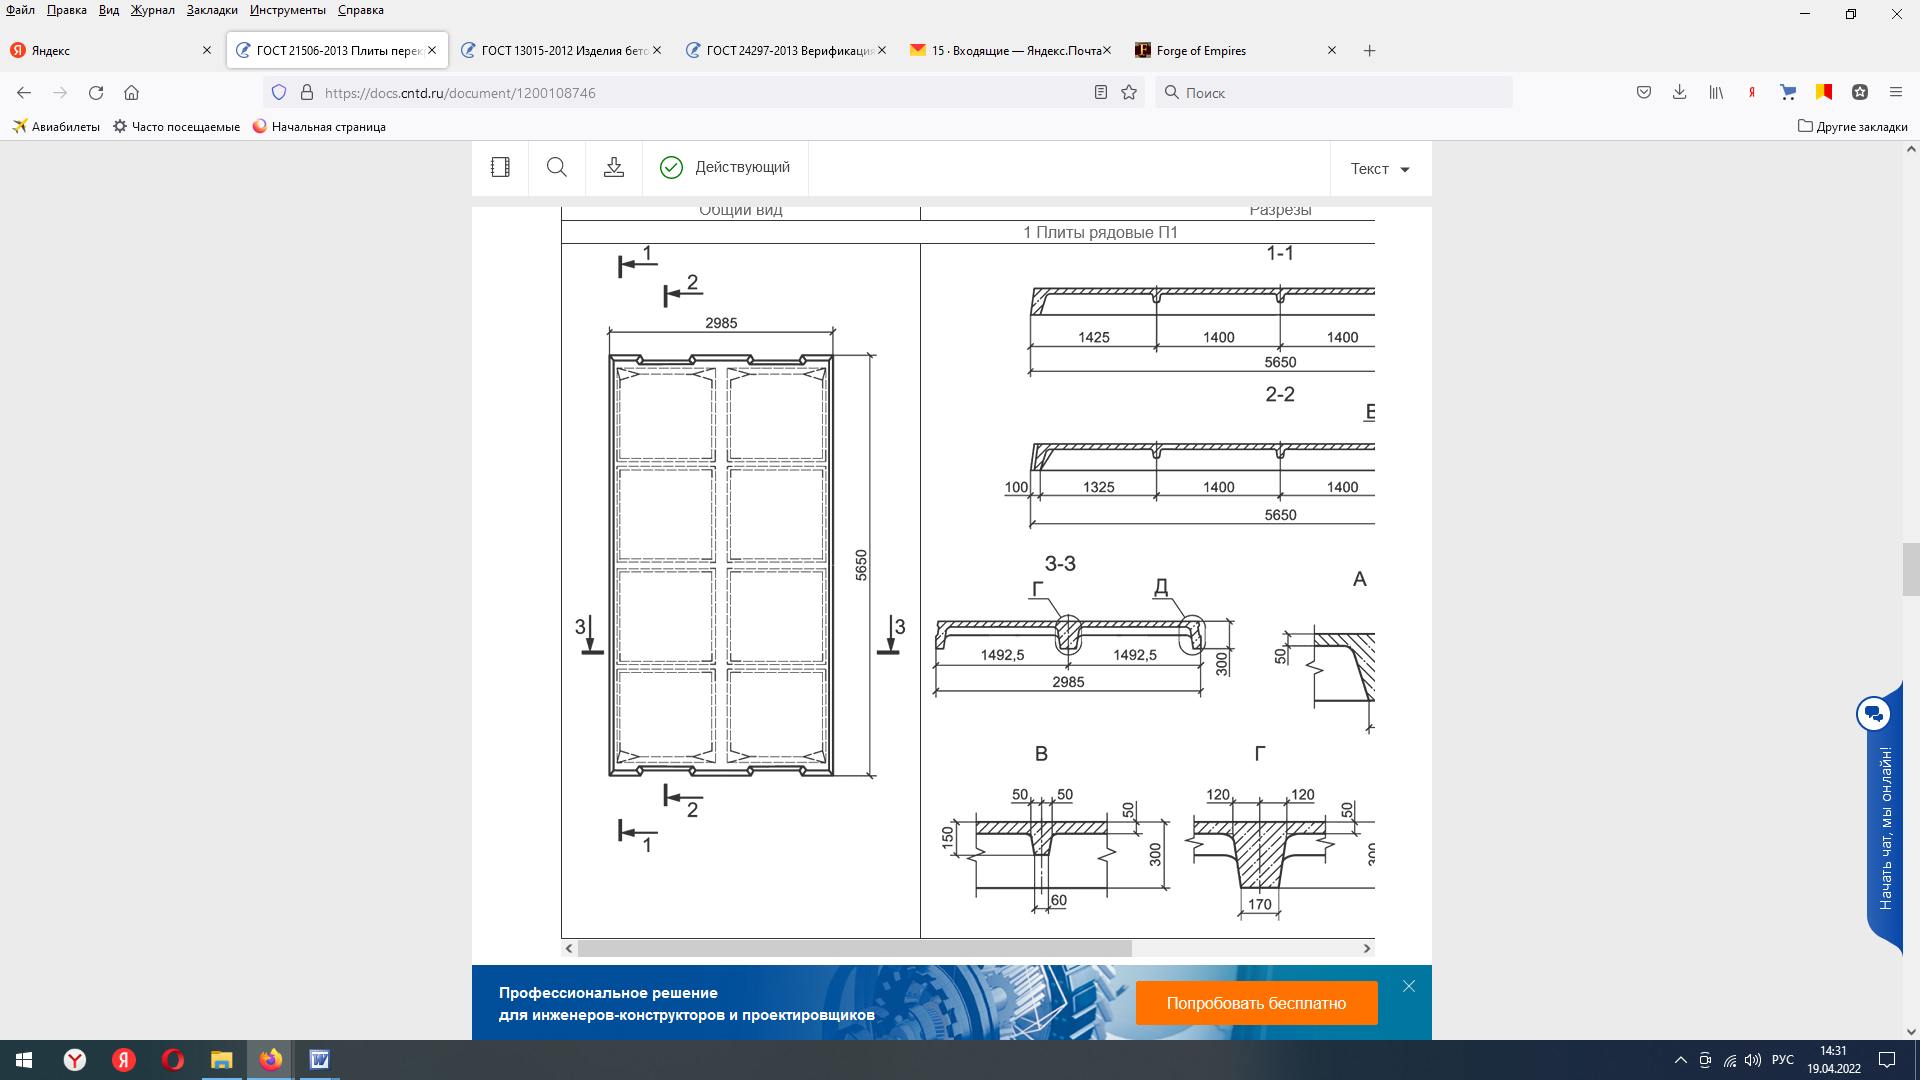Click the '1 Плиты рядовые П1' table heading
The width and height of the screenshot is (1920, 1080).
tap(1100, 232)
